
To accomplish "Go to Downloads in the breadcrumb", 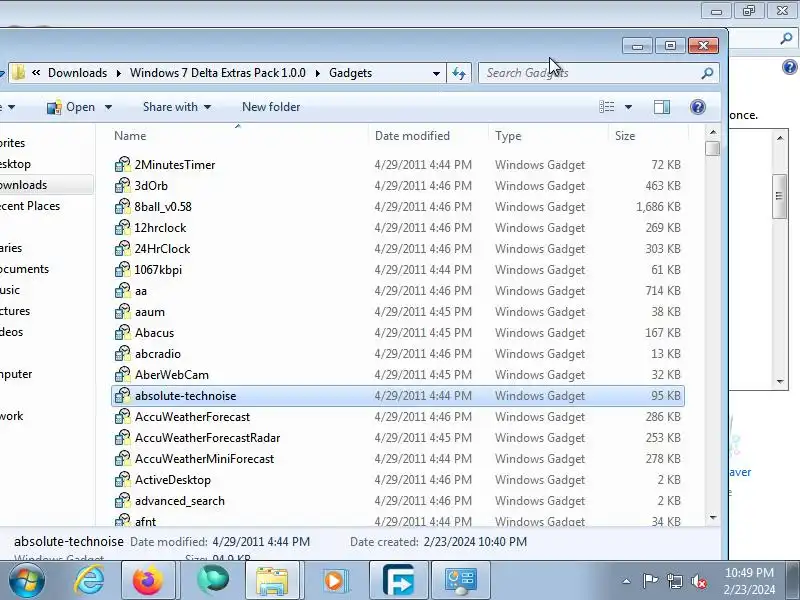I will click(78, 73).
